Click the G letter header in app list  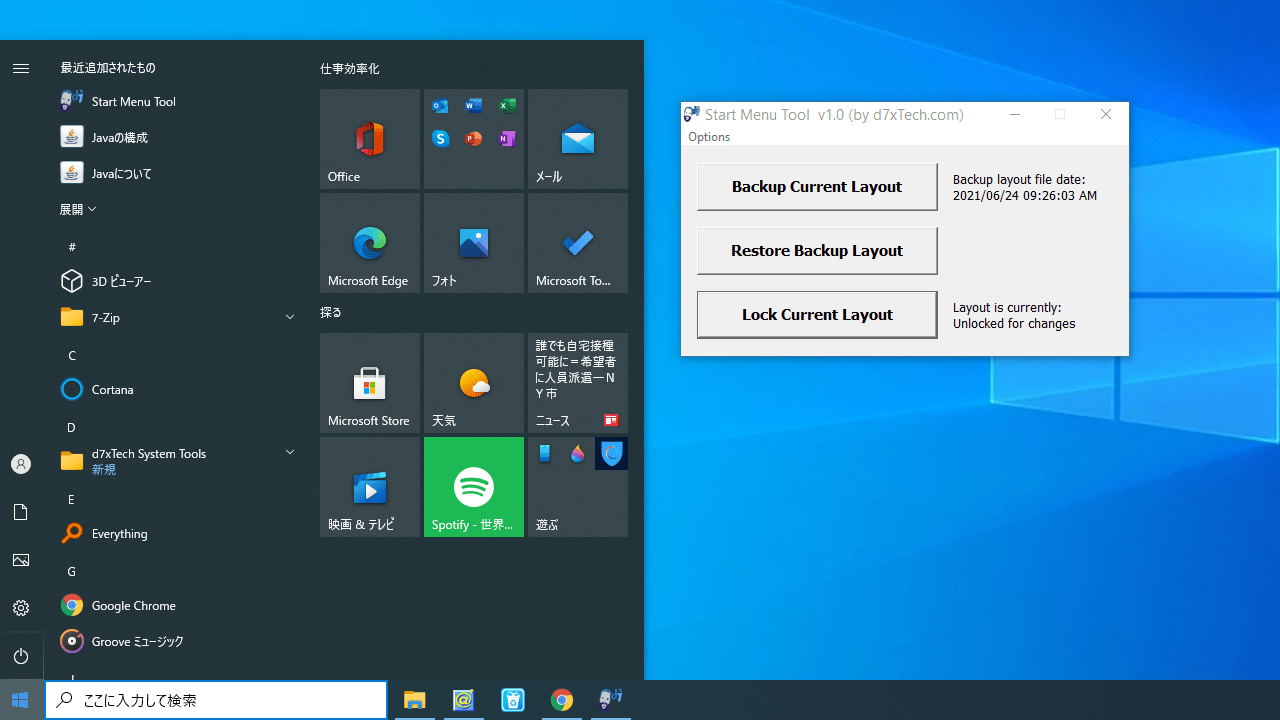point(72,571)
